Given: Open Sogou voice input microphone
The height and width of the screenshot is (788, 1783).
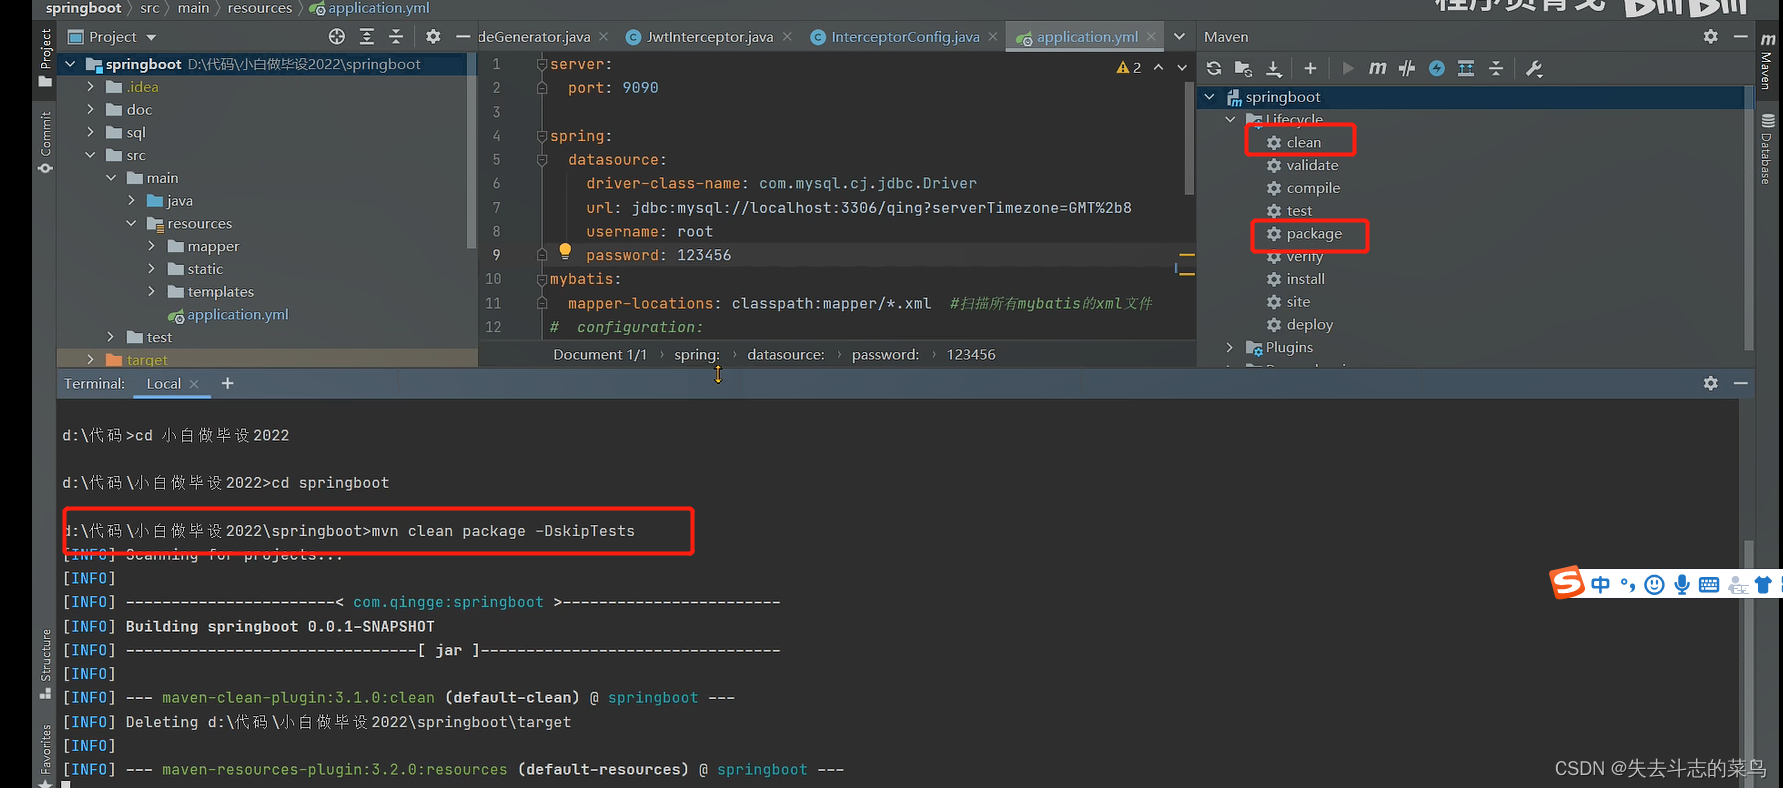Looking at the screenshot, I should click(1682, 585).
